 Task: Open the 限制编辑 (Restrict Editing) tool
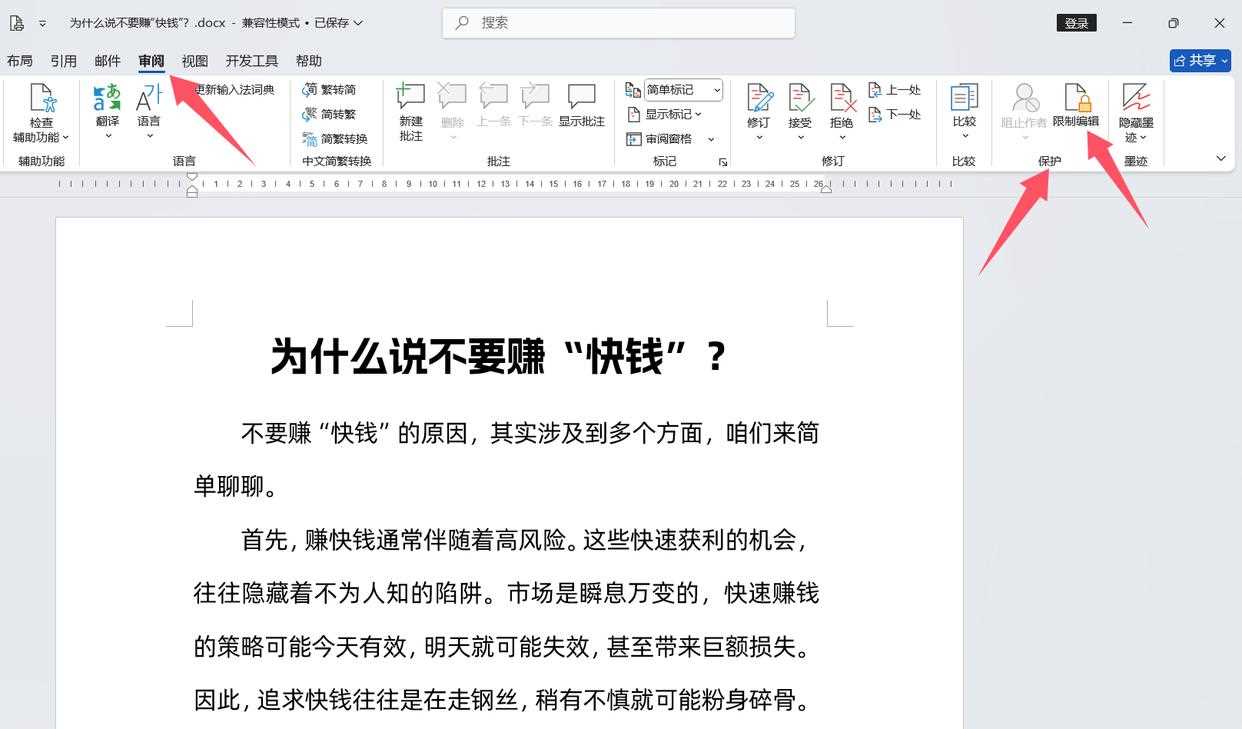(x=1078, y=110)
